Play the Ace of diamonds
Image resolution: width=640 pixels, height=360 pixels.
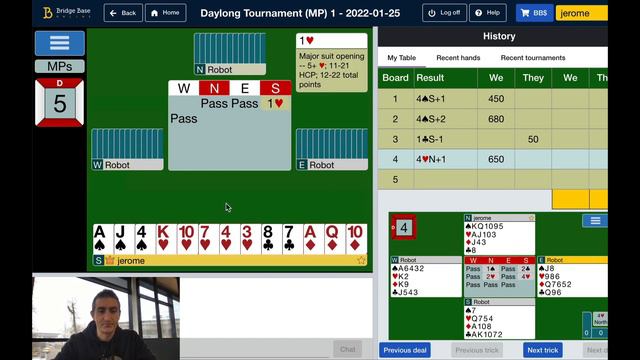(314, 239)
